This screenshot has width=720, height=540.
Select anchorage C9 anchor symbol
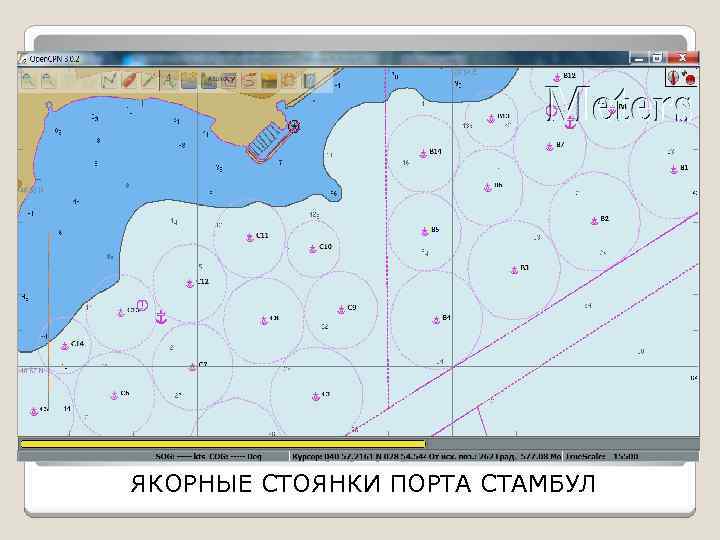coord(341,310)
